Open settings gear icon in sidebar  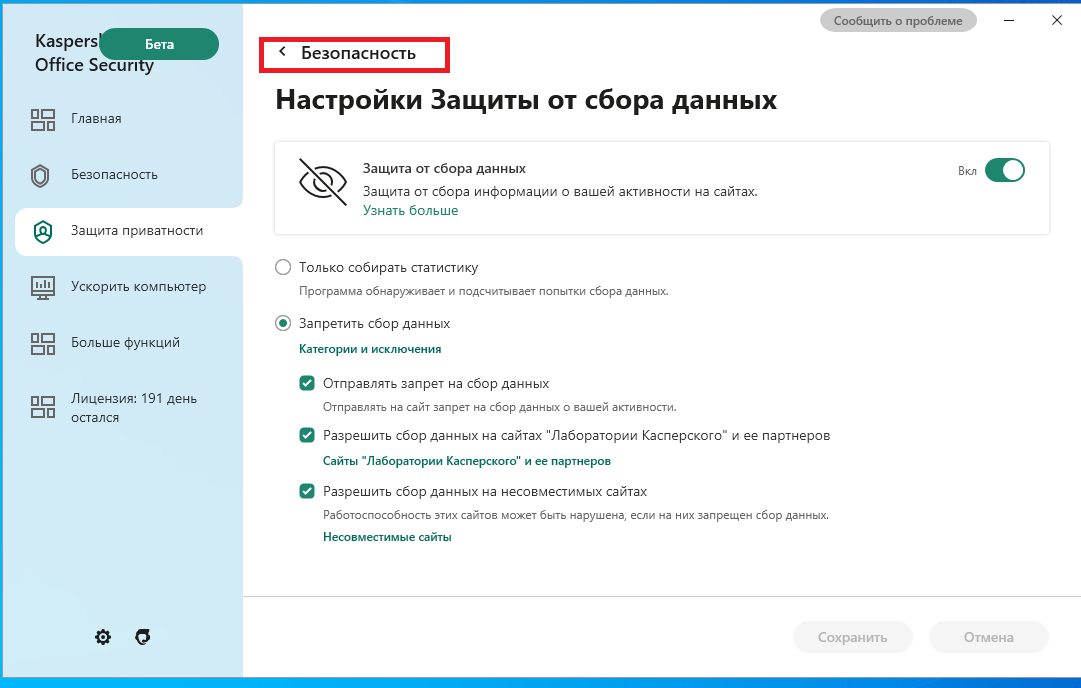[103, 637]
